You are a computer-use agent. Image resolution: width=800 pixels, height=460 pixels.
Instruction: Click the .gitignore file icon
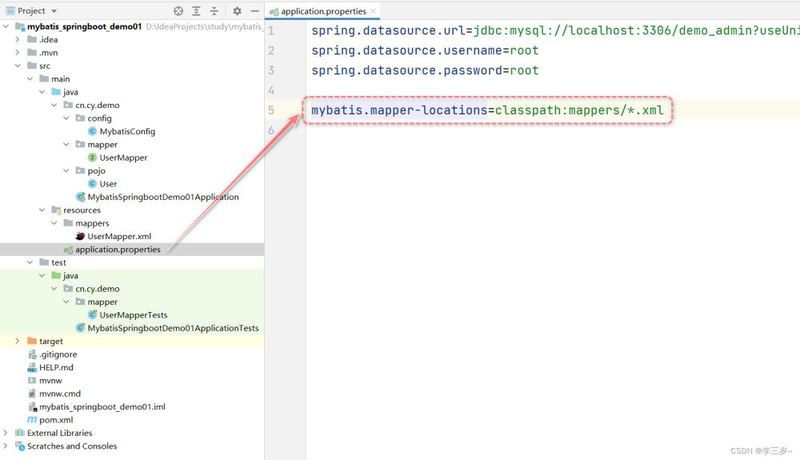(32, 354)
